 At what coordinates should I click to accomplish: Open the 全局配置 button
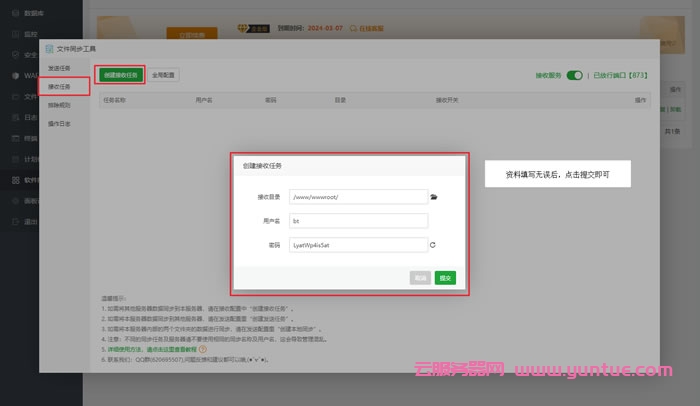point(164,75)
